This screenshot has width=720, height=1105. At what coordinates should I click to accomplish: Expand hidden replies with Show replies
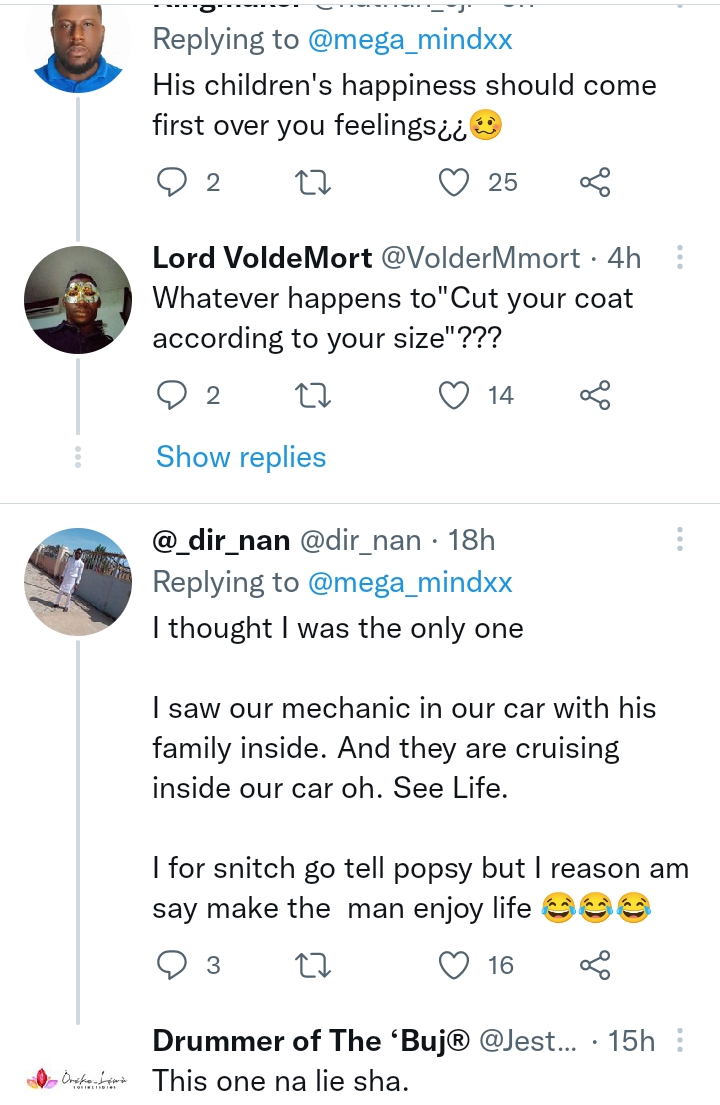point(241,458)
